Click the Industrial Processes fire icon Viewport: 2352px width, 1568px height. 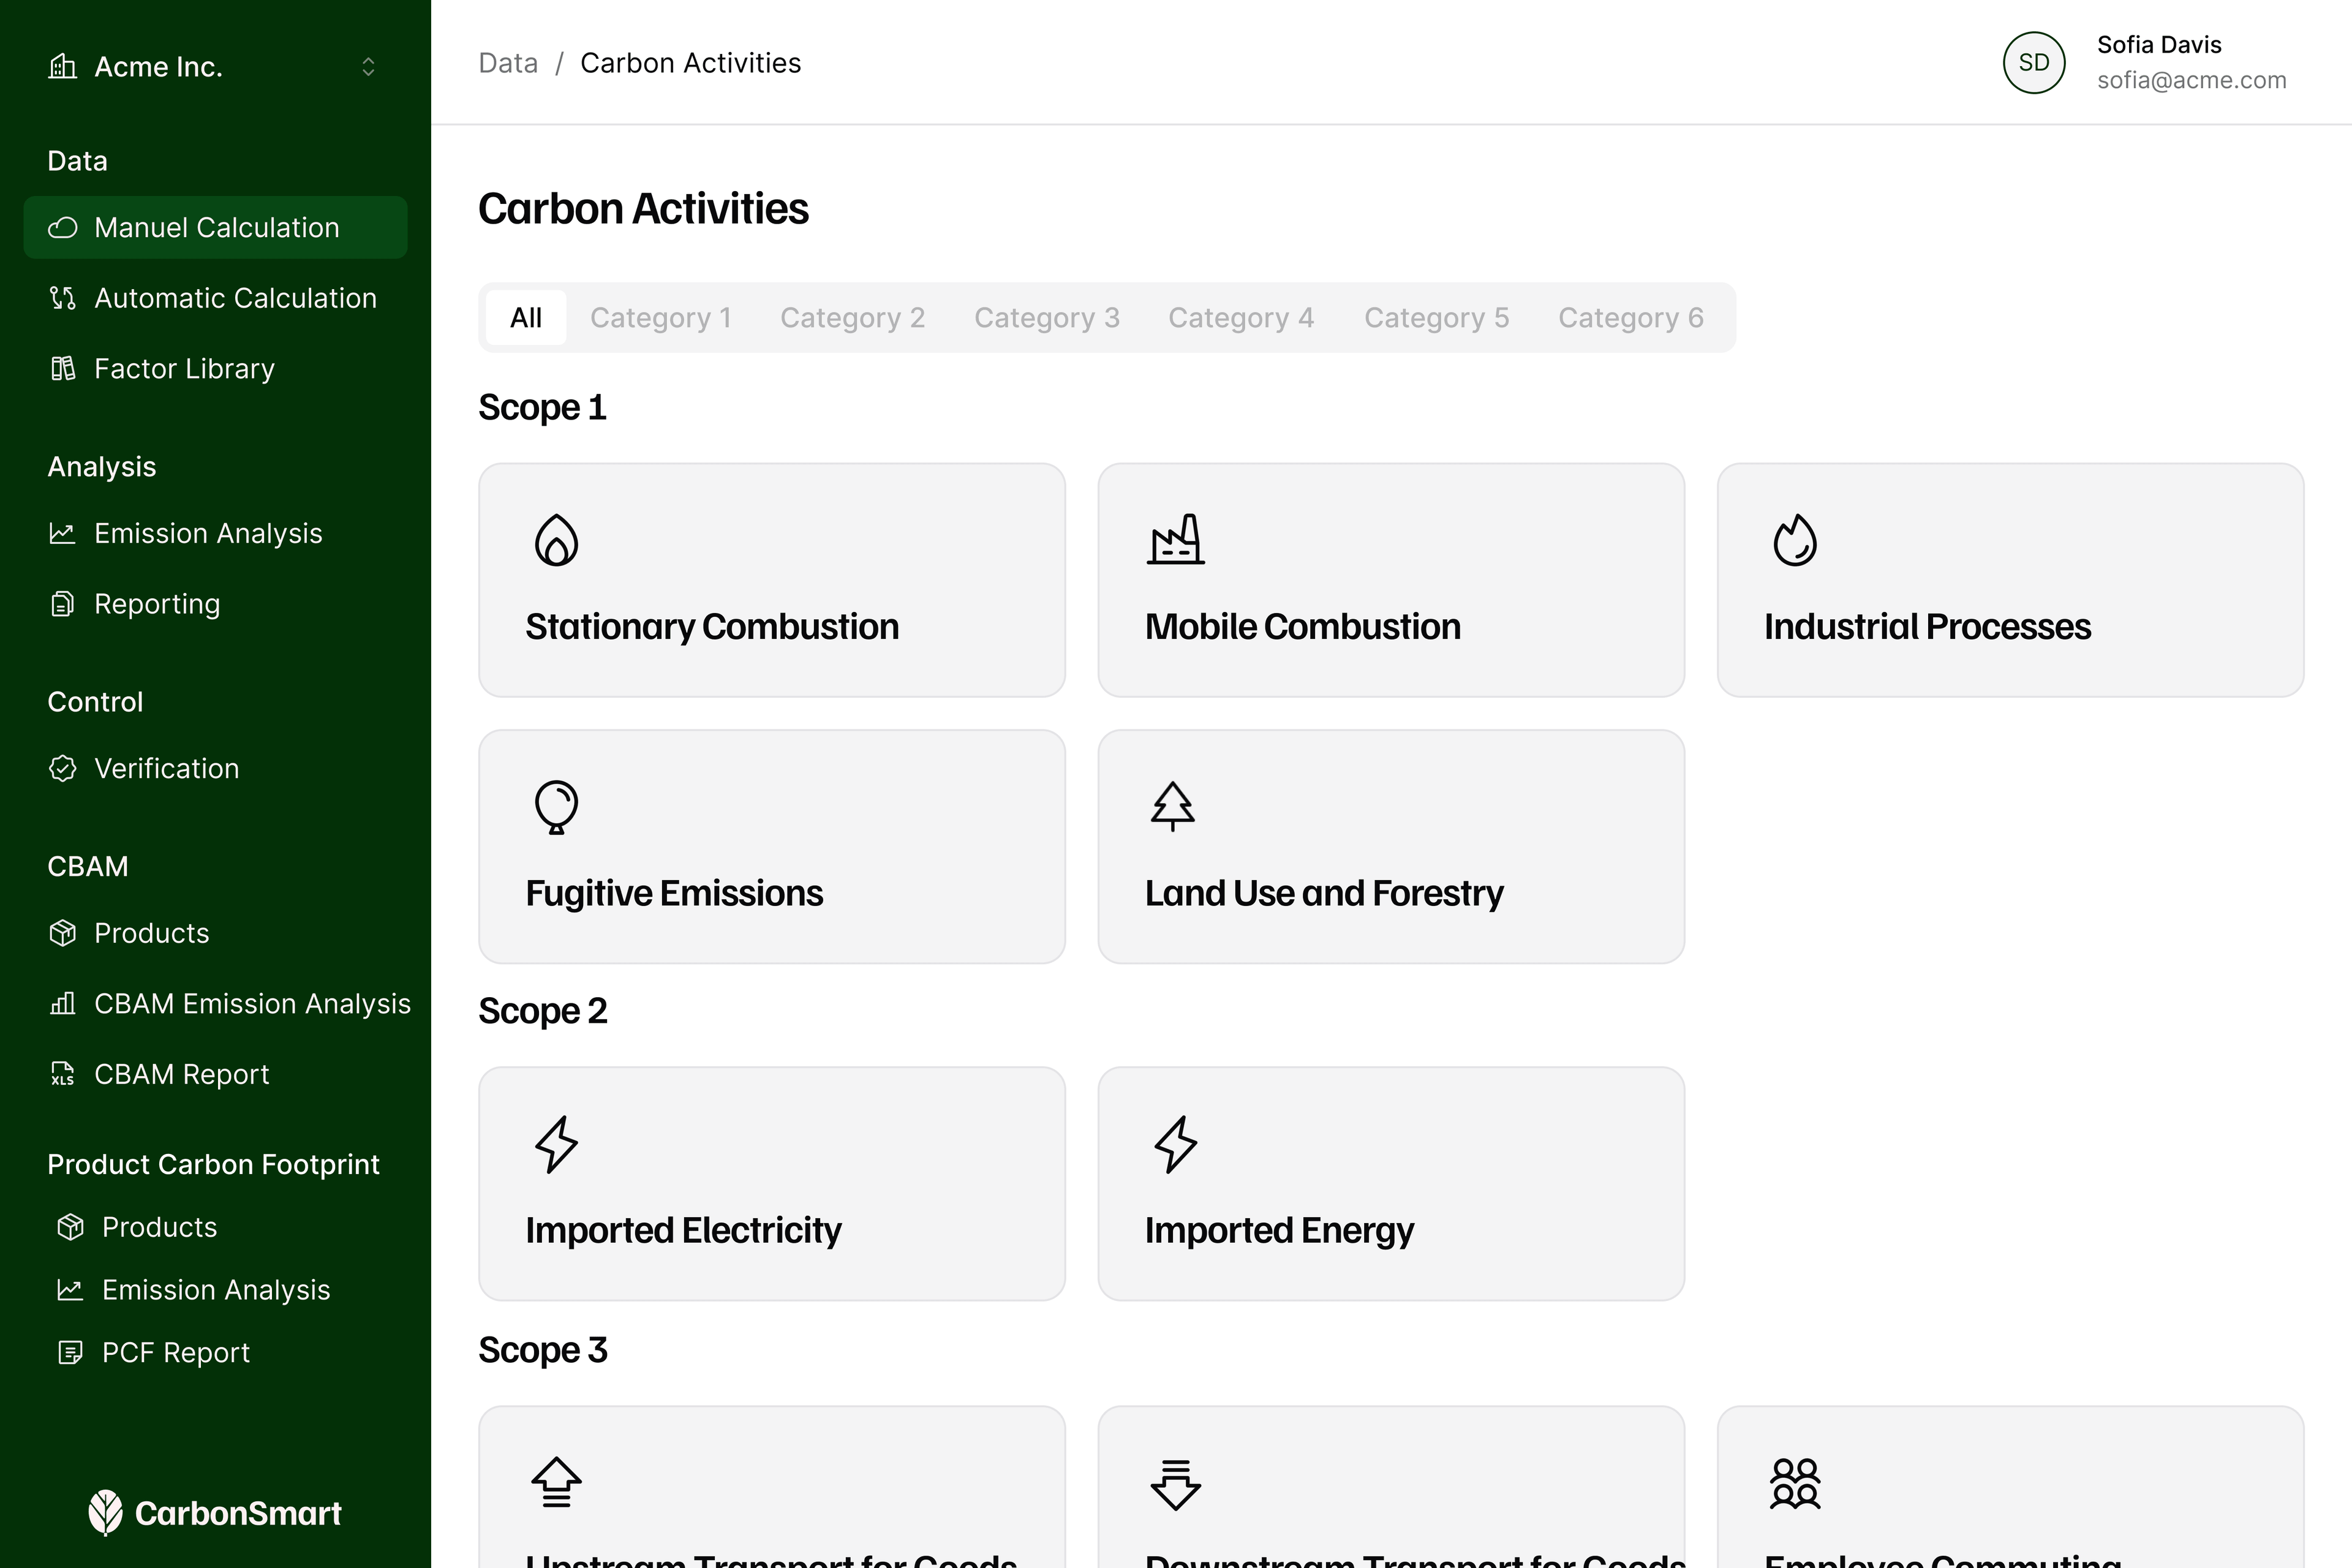coord(1795,540)
